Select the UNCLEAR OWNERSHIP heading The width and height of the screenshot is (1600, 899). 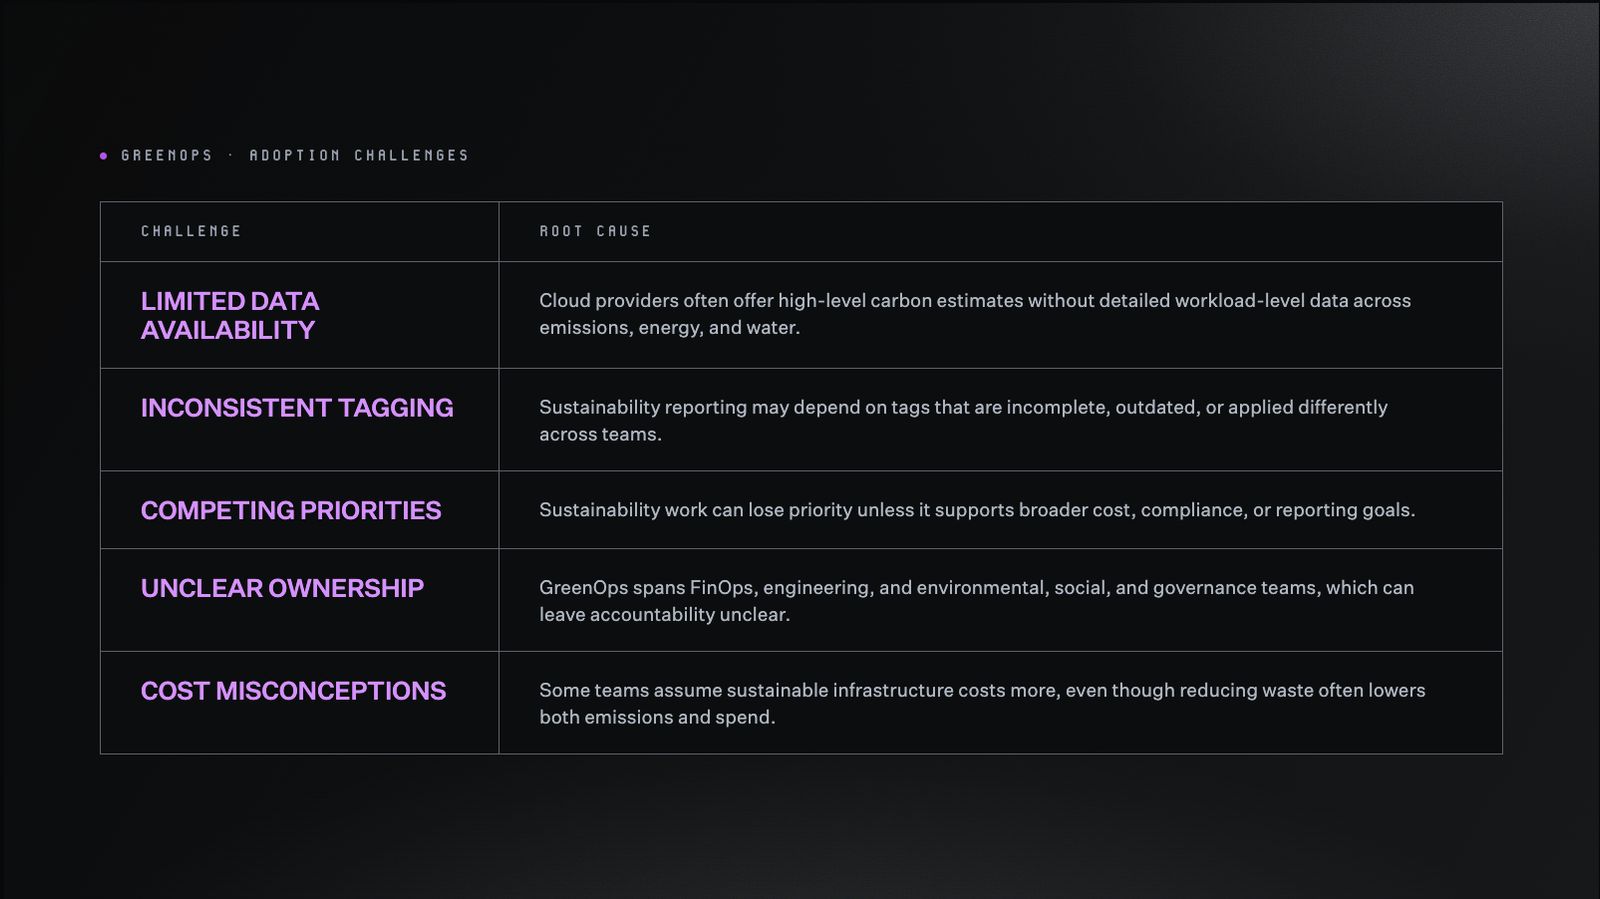point(282,588)
